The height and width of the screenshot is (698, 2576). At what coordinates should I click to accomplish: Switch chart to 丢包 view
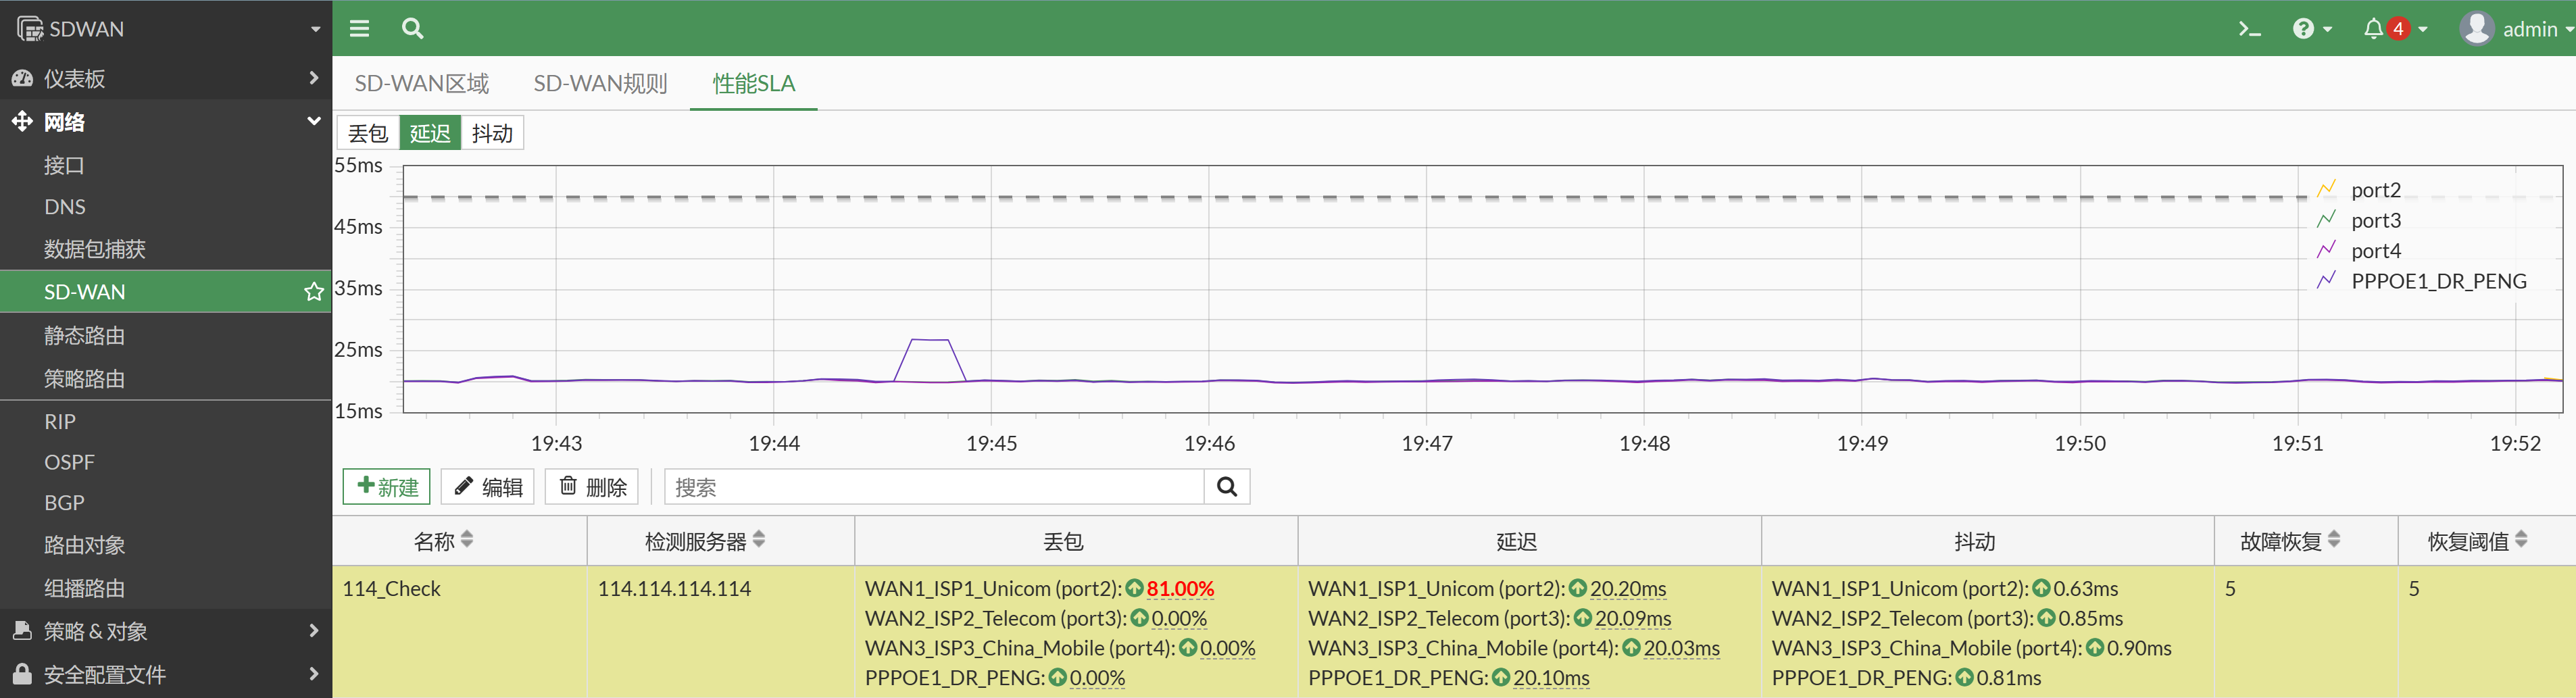point(368,133)
